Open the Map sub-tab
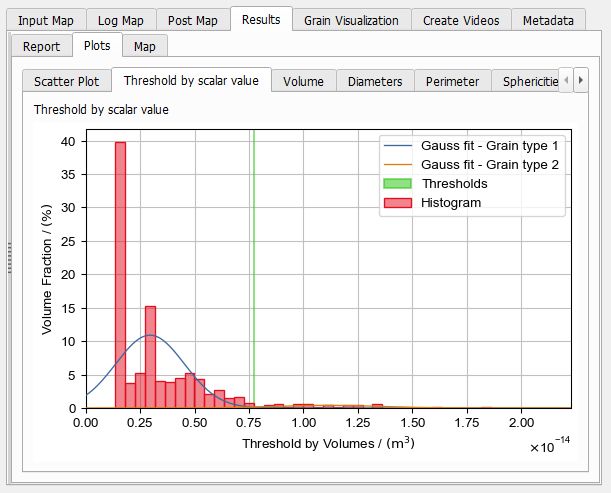 (x=145, y=46)
